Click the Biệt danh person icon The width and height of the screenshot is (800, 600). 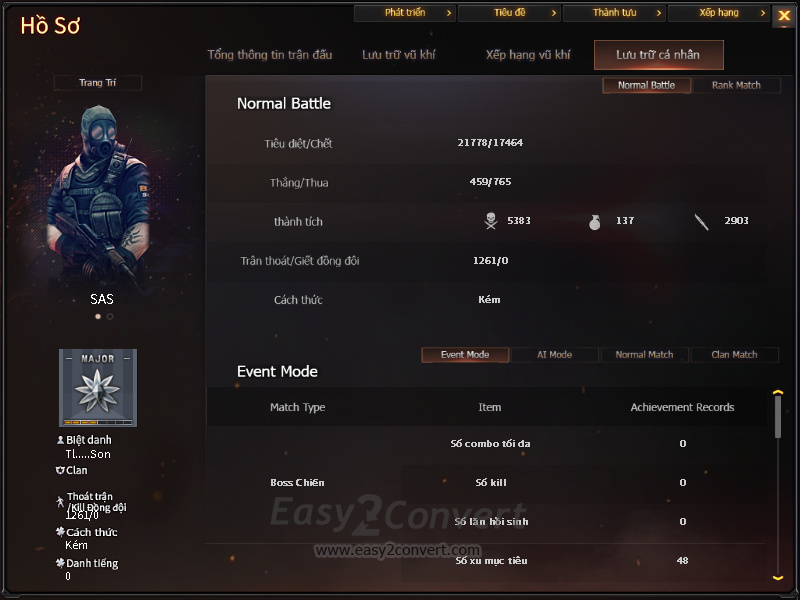point(60,440)
